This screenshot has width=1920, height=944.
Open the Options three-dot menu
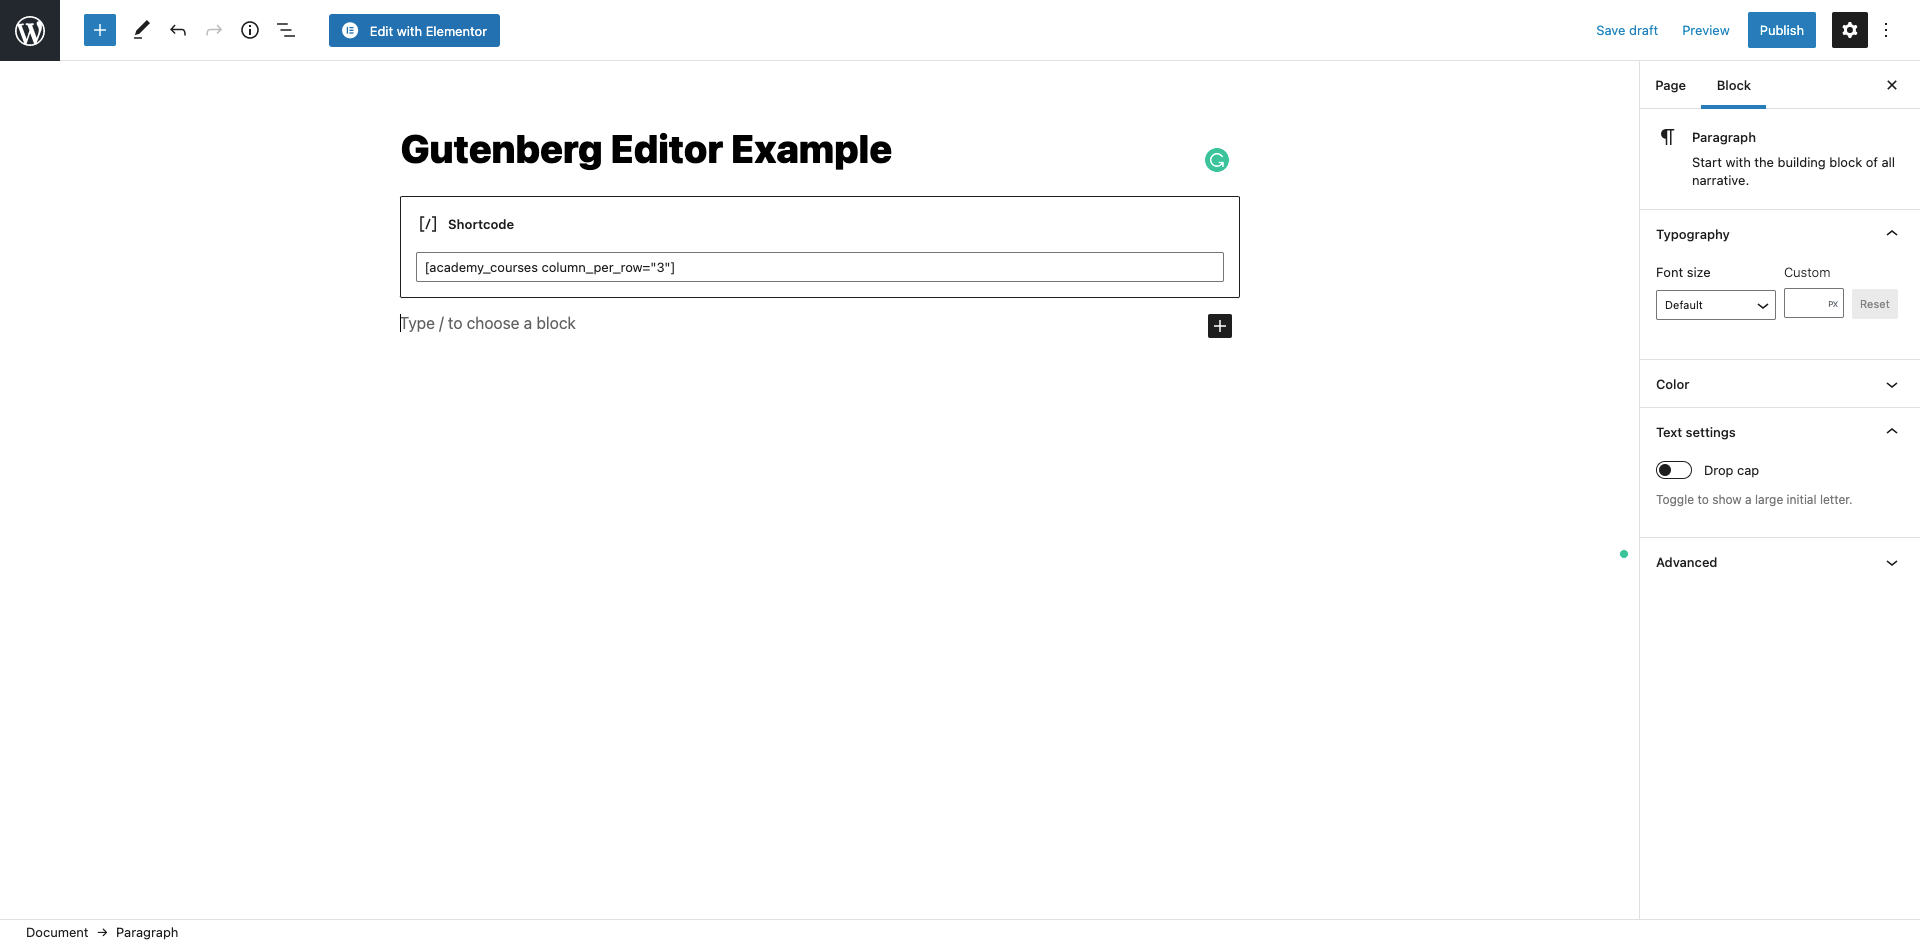pos(1886,30)
